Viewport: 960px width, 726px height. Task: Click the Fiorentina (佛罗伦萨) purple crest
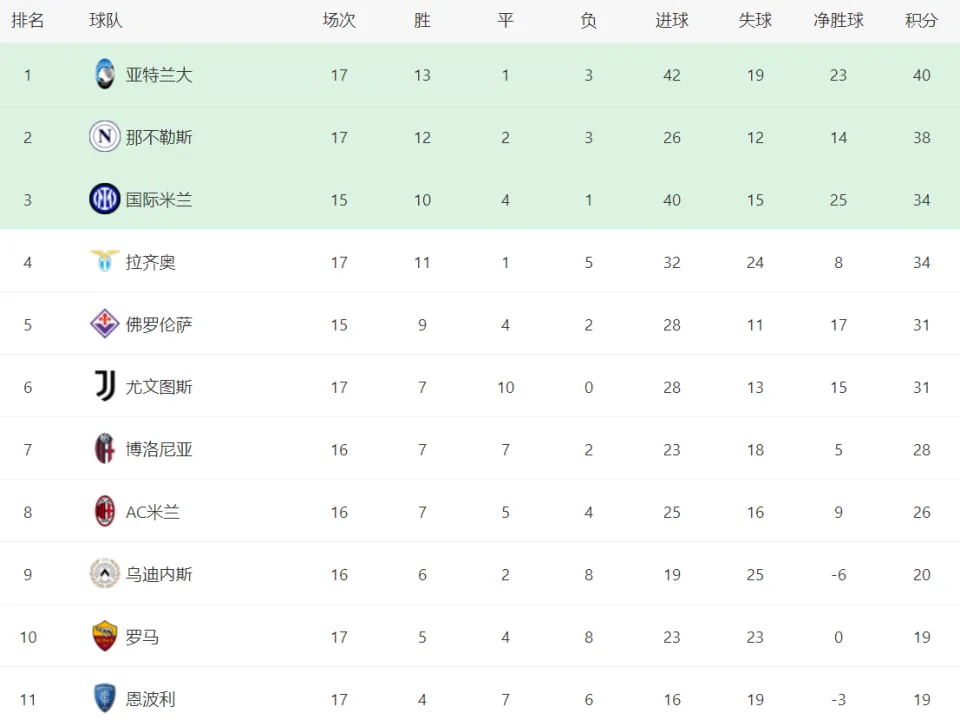(105, 324)
